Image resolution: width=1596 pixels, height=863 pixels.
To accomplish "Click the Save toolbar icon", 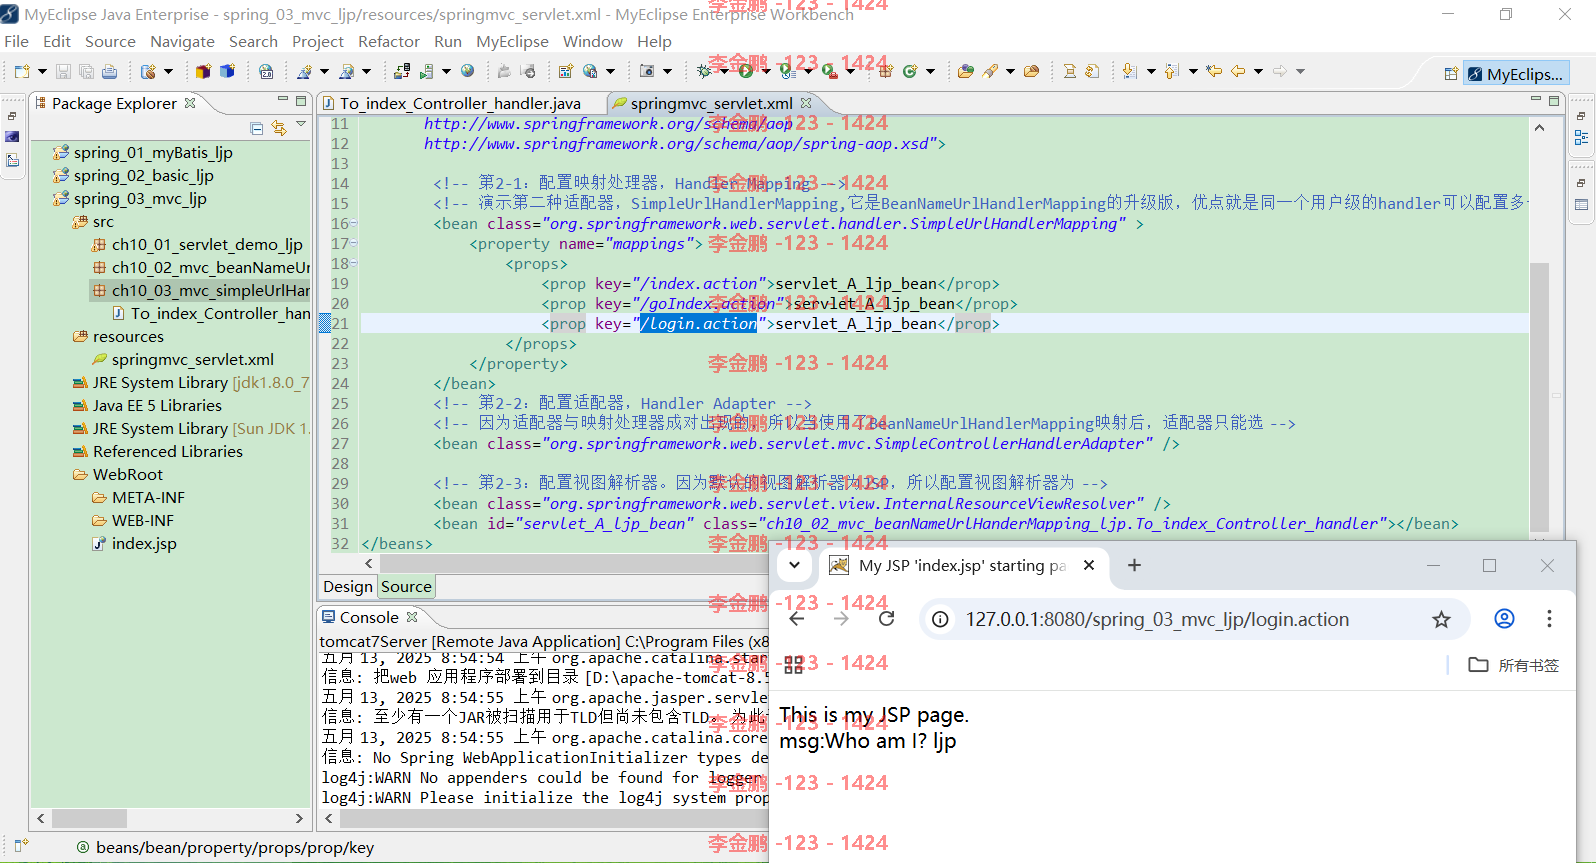I will [x=63, y=71].
